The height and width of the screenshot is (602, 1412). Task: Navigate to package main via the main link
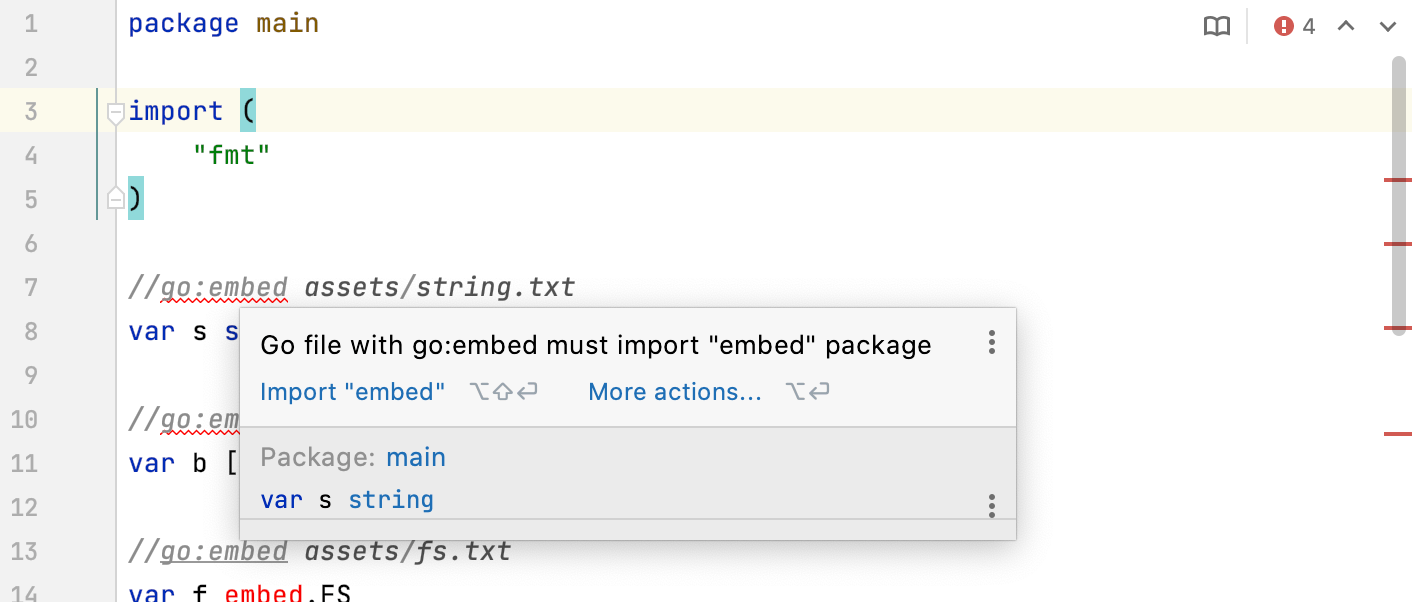(416, 457)
